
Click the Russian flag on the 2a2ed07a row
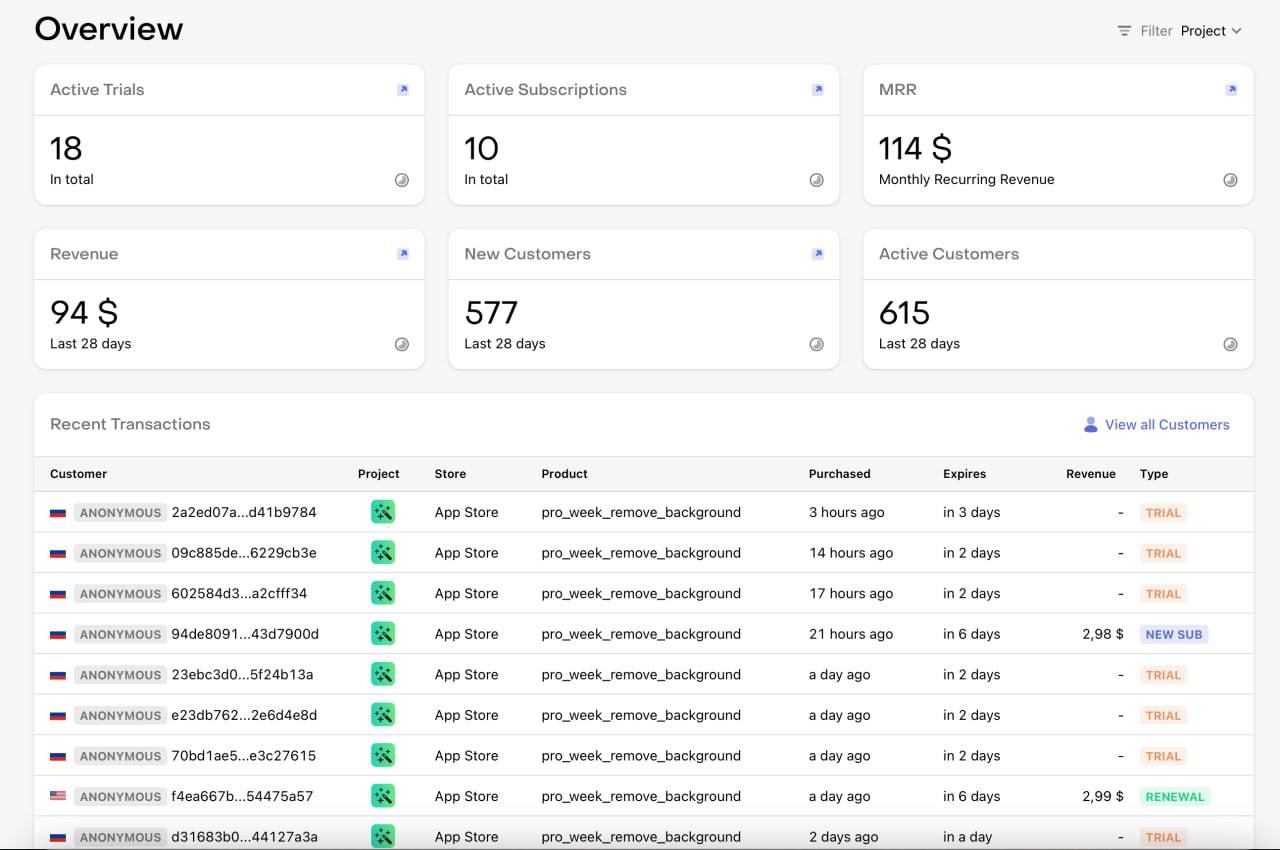[x=58, y=512]
